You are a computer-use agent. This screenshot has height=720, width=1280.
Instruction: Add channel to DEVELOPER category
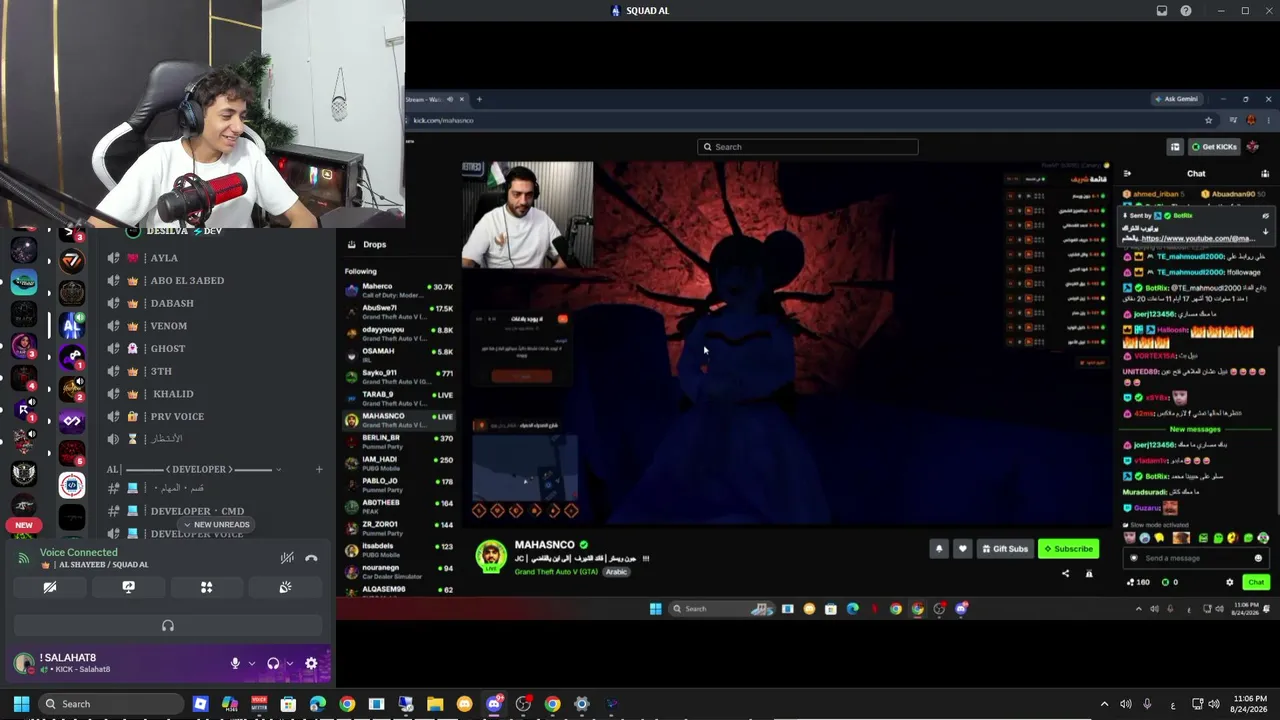click(319, 469)
